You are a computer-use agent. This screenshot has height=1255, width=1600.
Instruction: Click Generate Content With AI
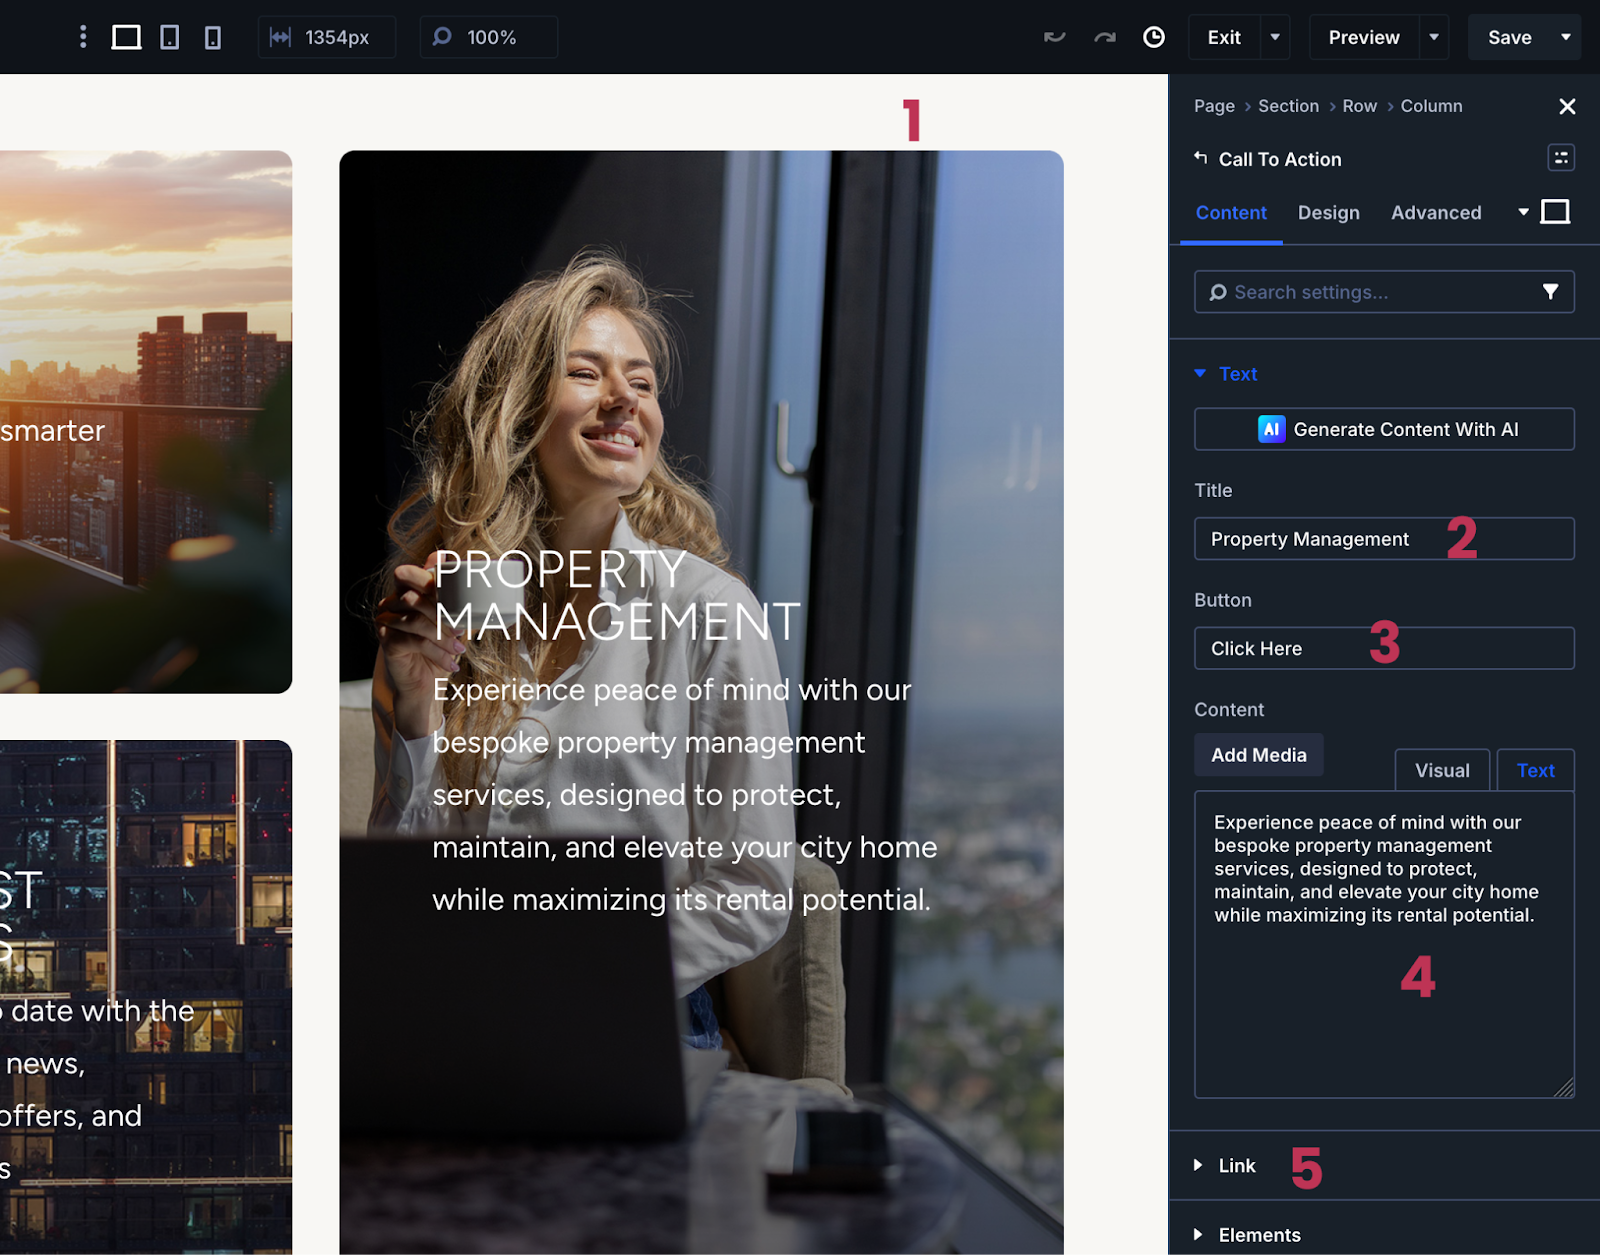pos(1384,429)
